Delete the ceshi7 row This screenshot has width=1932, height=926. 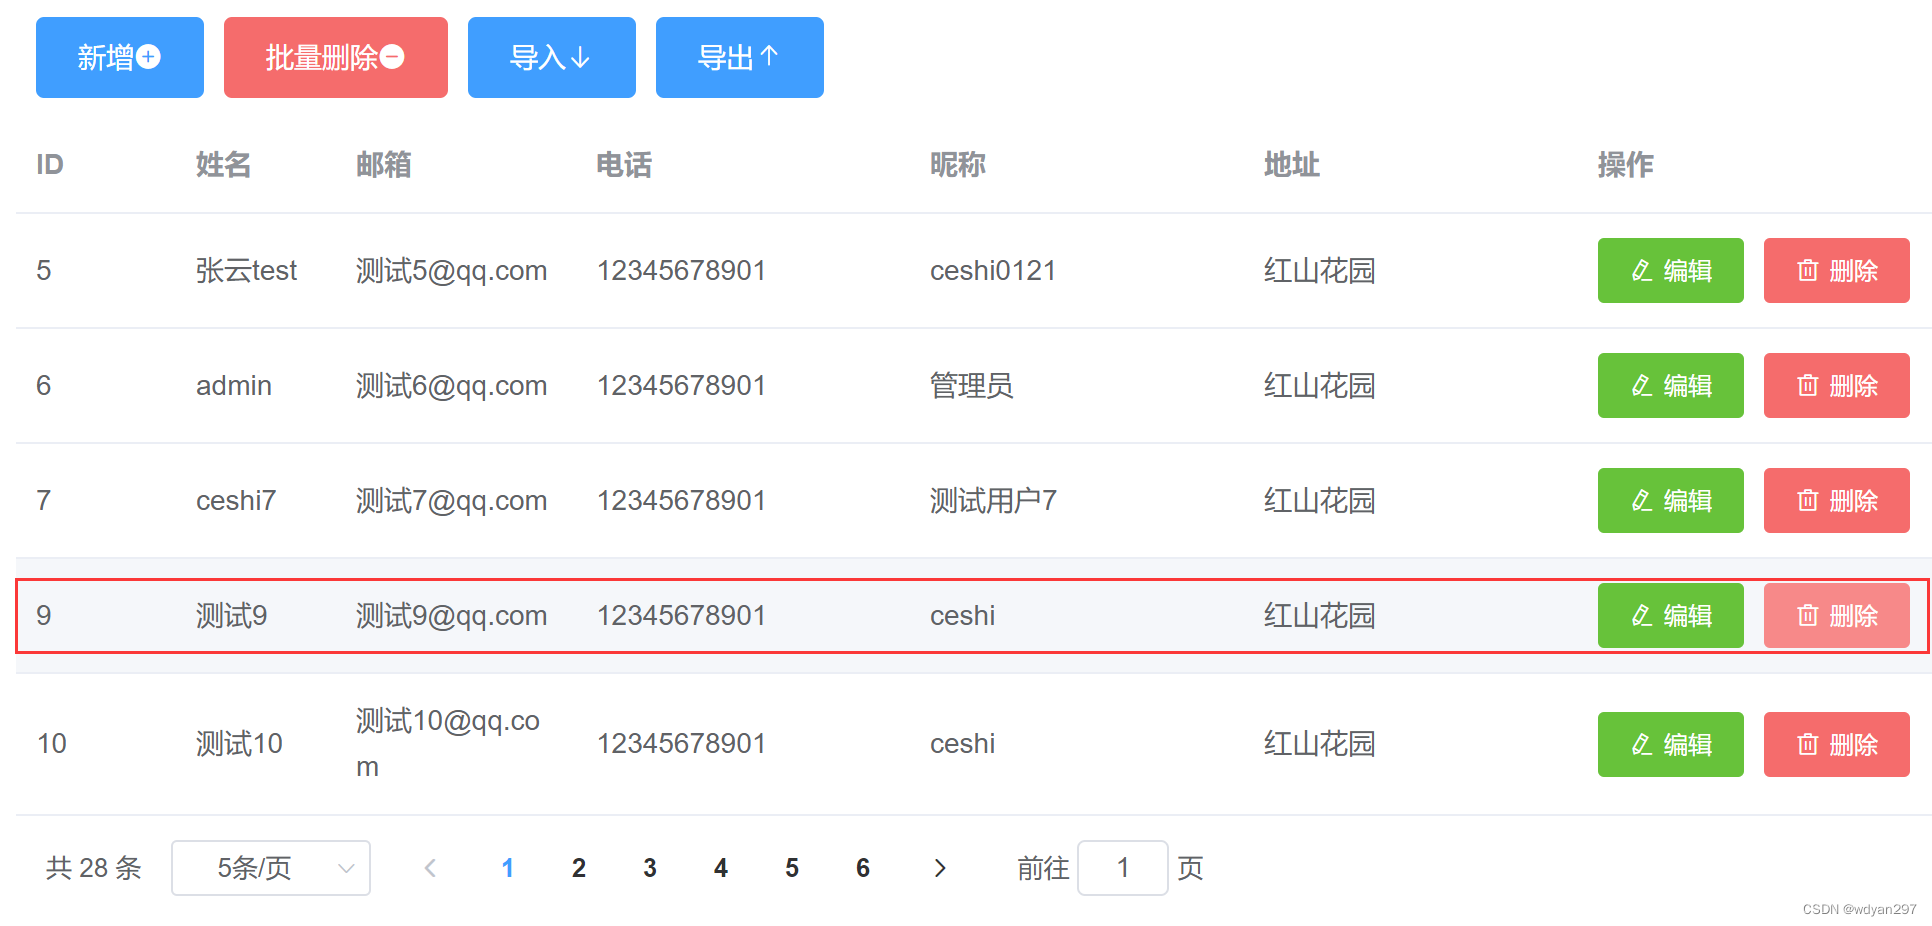click(1836, 500)
